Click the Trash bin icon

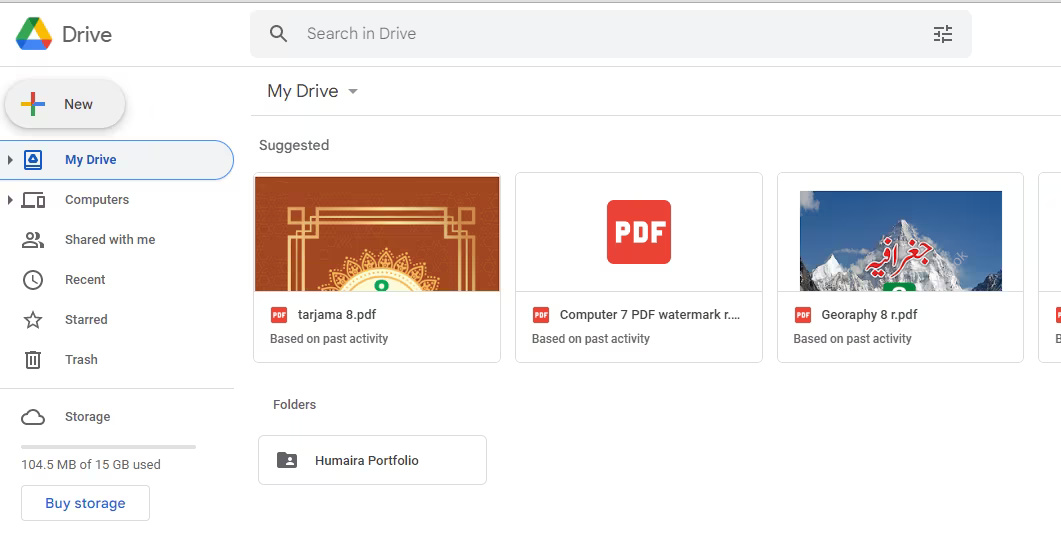click(x=33, y=359)
